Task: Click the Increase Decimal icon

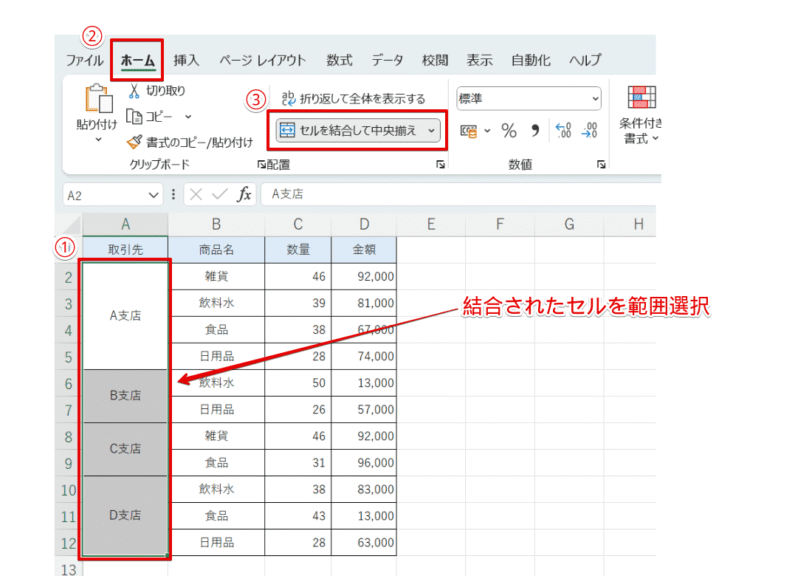Action: tap(563, 131)
